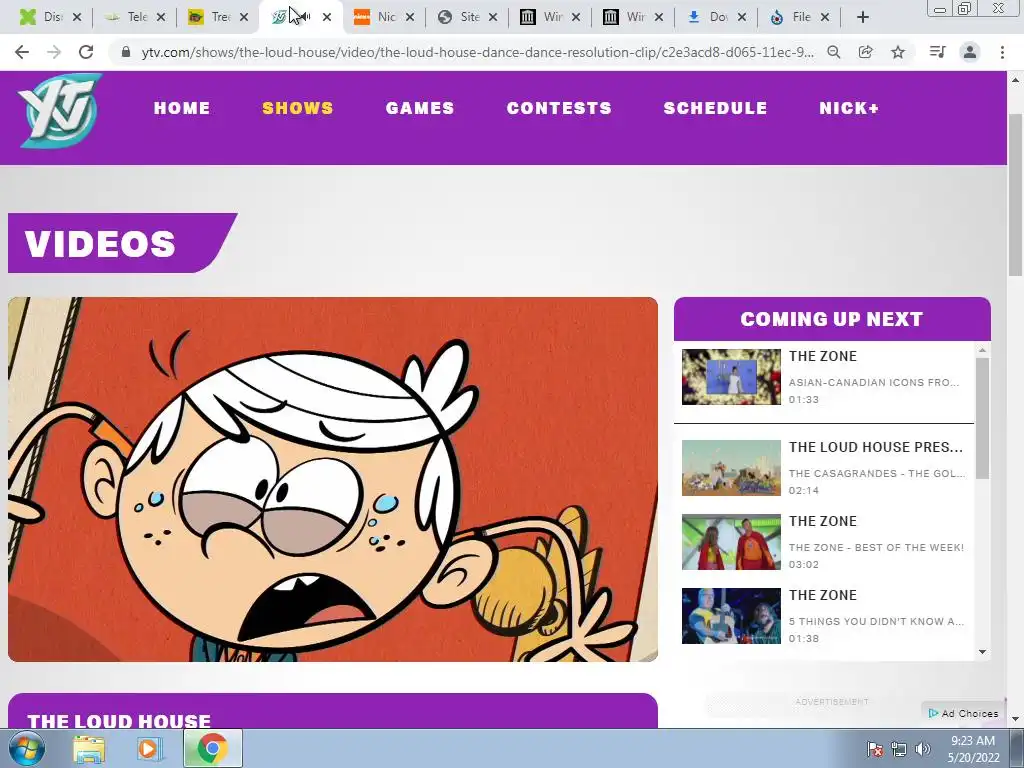Click the Chrome taskbar icon
This screenshot has height=768, width=1024.
click(212, 749)
